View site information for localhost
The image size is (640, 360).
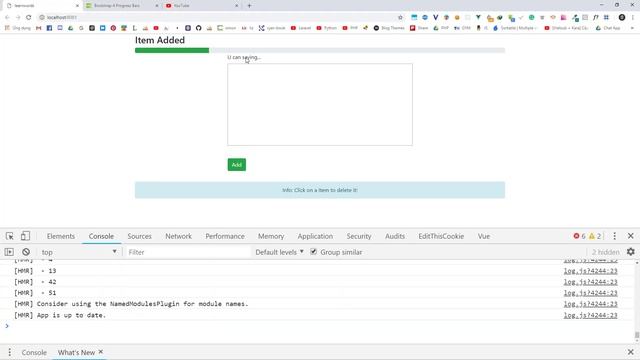click(42, 17)
